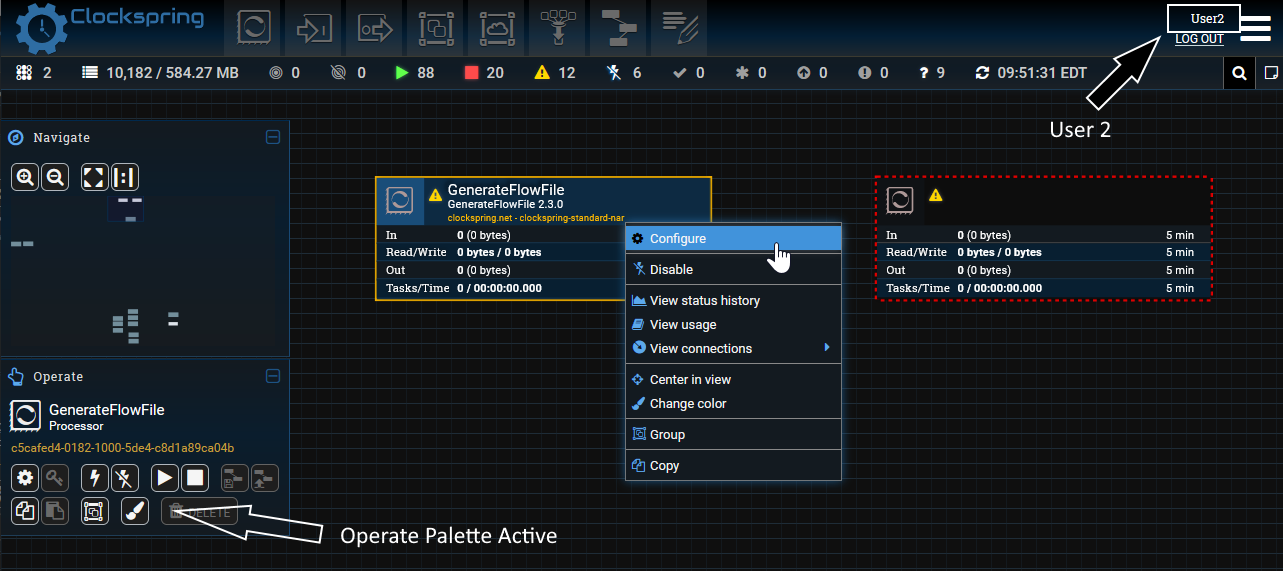
Task: Click the stopped components count 20
Action: 484,73
